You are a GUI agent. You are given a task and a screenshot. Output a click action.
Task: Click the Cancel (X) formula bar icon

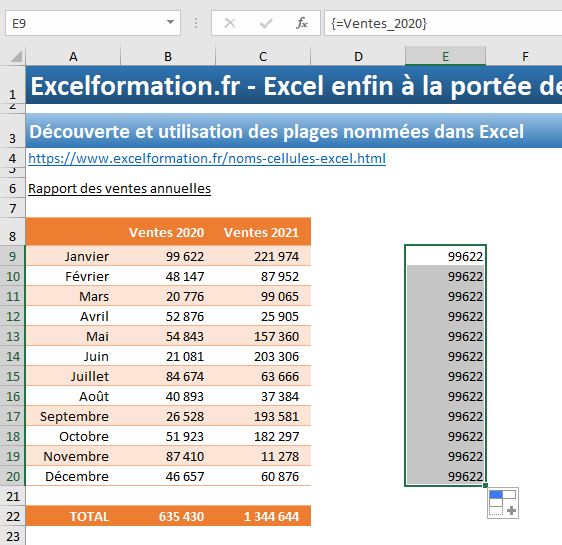tap(230, 23)
